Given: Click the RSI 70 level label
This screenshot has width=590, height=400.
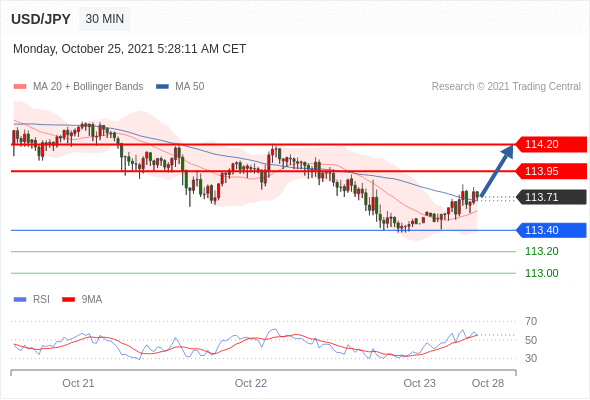Looking at the screenshot, I should pyautogui.click(x=531, y=321).
